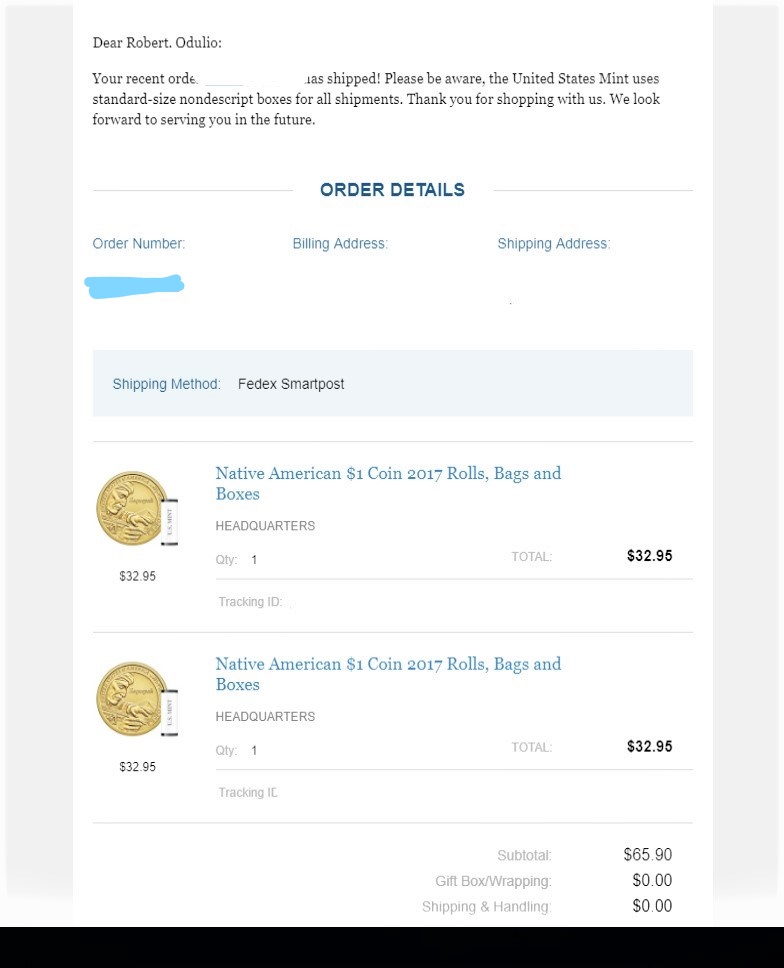Click the second item's bold $32.95 total
This screenshot has height=968, width=784.
[x=649, y=747]
